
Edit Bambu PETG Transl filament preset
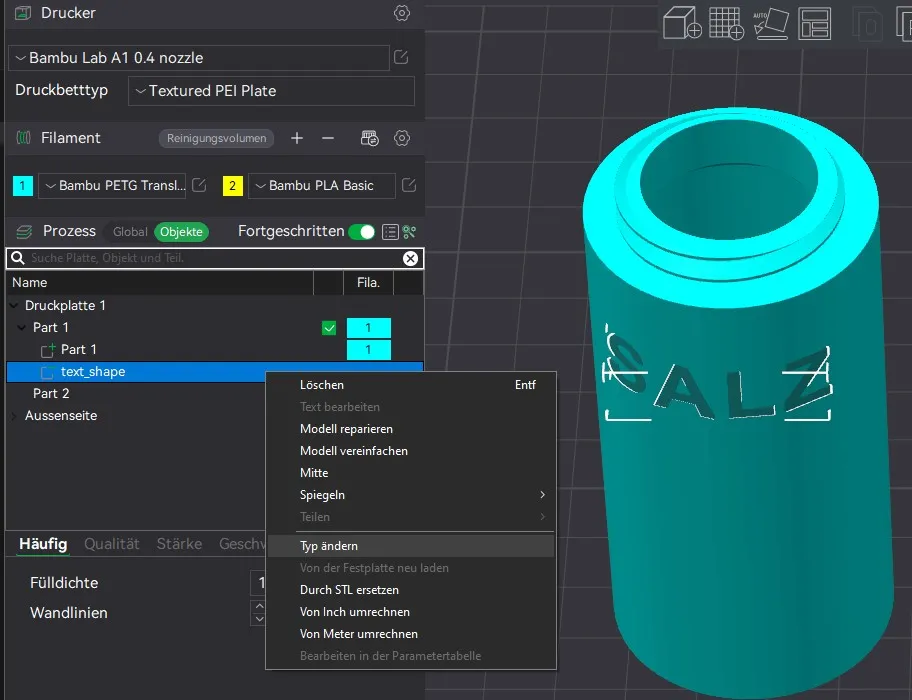[x=199, y=185]
